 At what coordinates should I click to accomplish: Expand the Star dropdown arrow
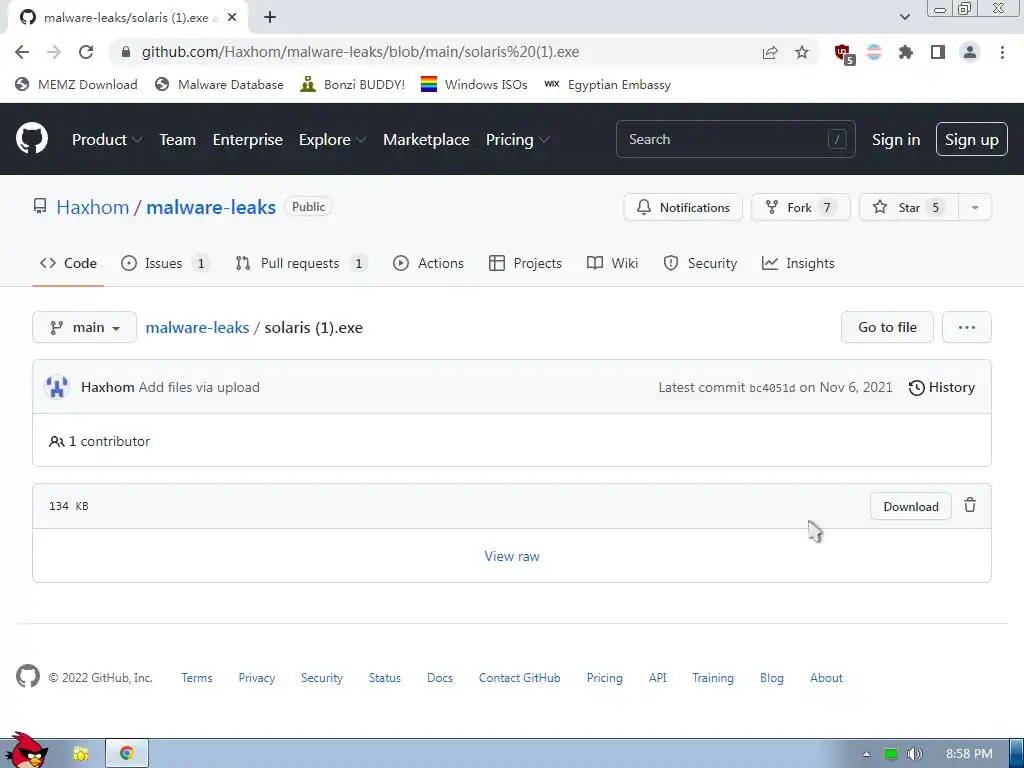click(974, 208)
